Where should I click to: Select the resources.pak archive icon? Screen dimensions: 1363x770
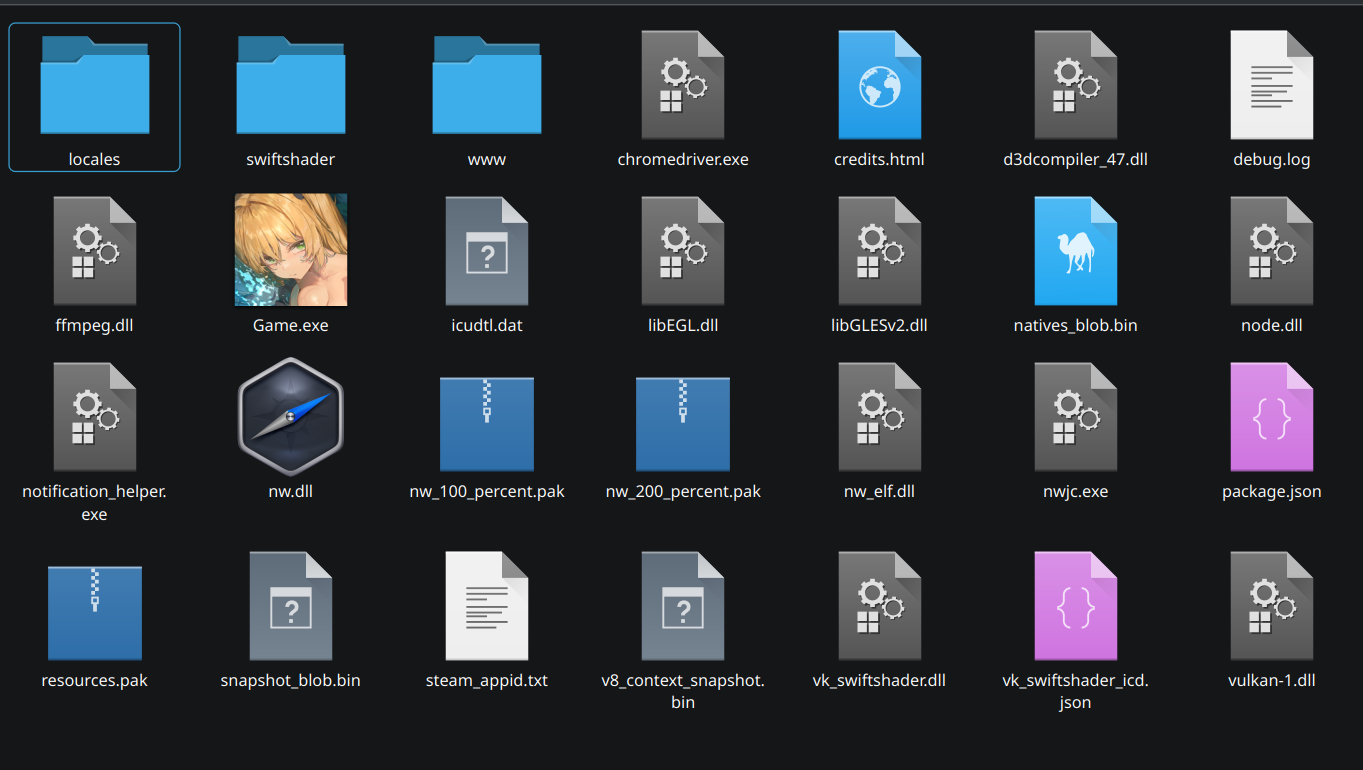point(95,613)
